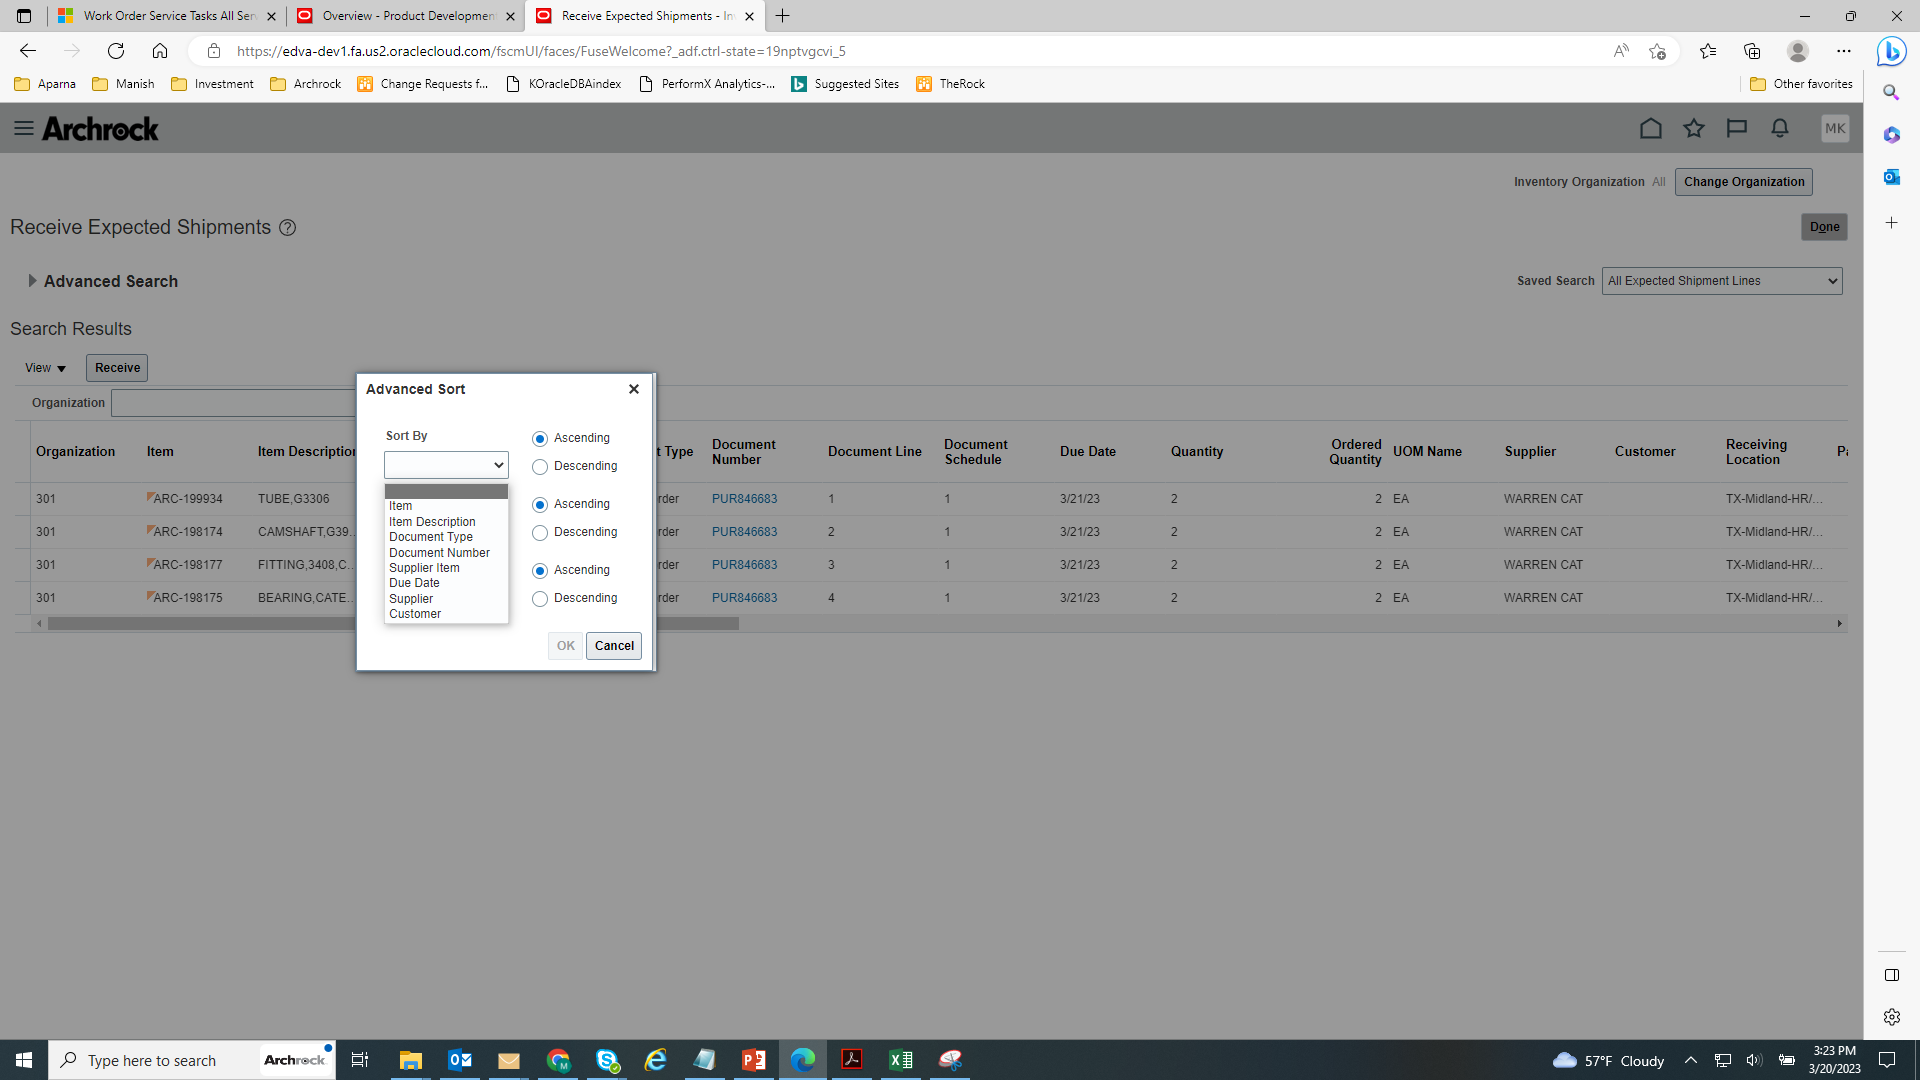Open document PUR846683 via its link
1920x1080 pixels.
[744, 498]
